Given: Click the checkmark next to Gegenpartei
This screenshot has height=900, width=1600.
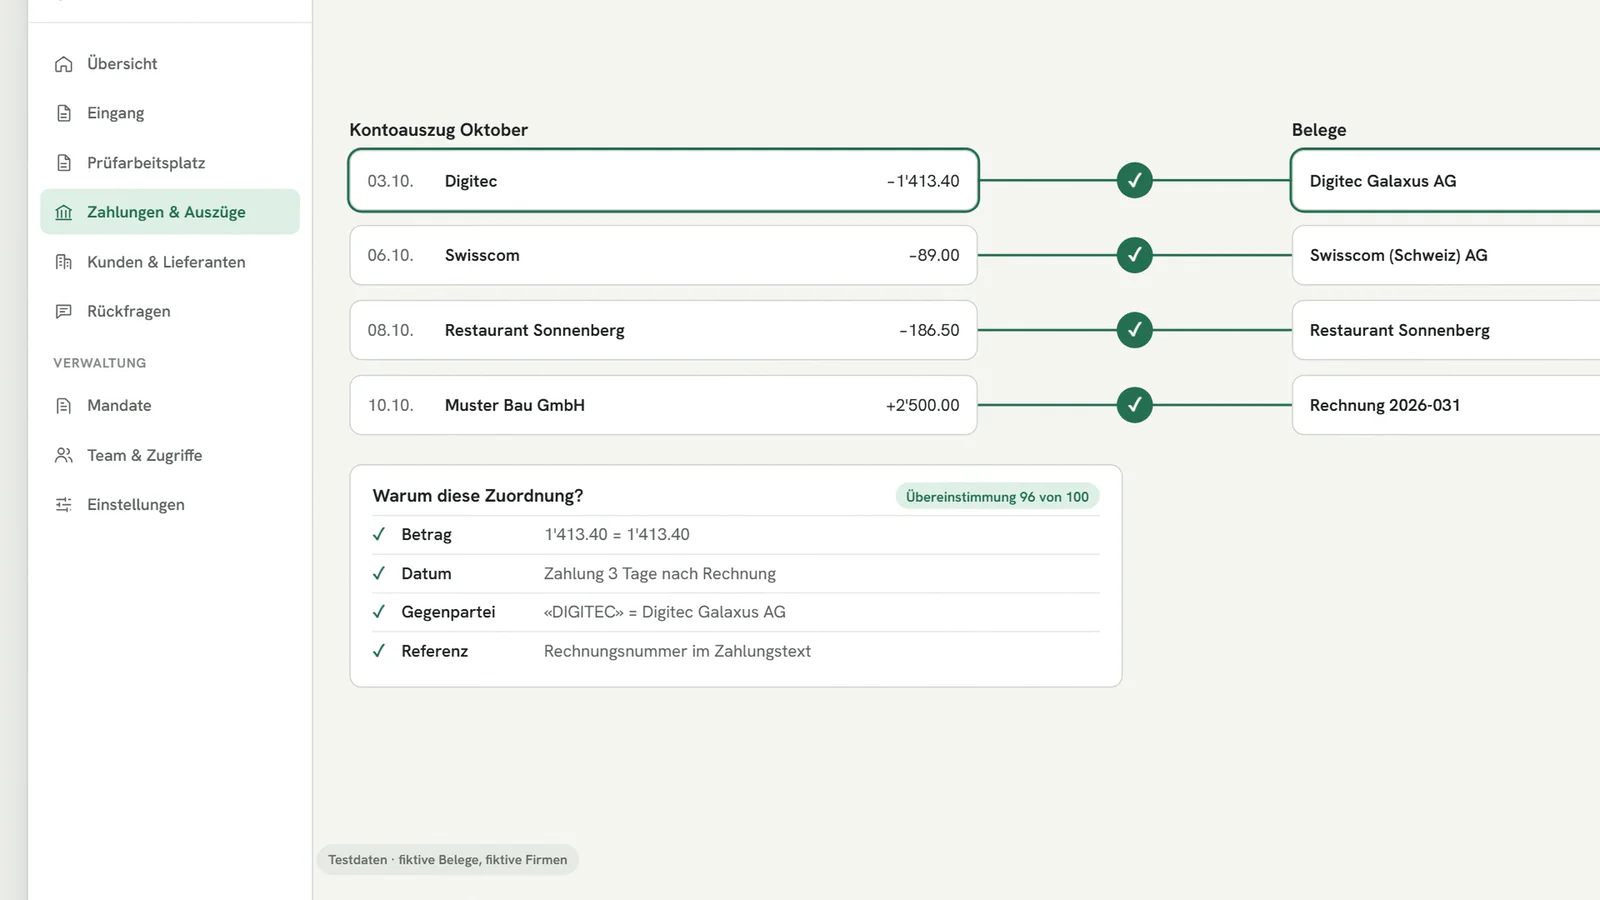Looking at the screenshot, I should pos(379,612).
